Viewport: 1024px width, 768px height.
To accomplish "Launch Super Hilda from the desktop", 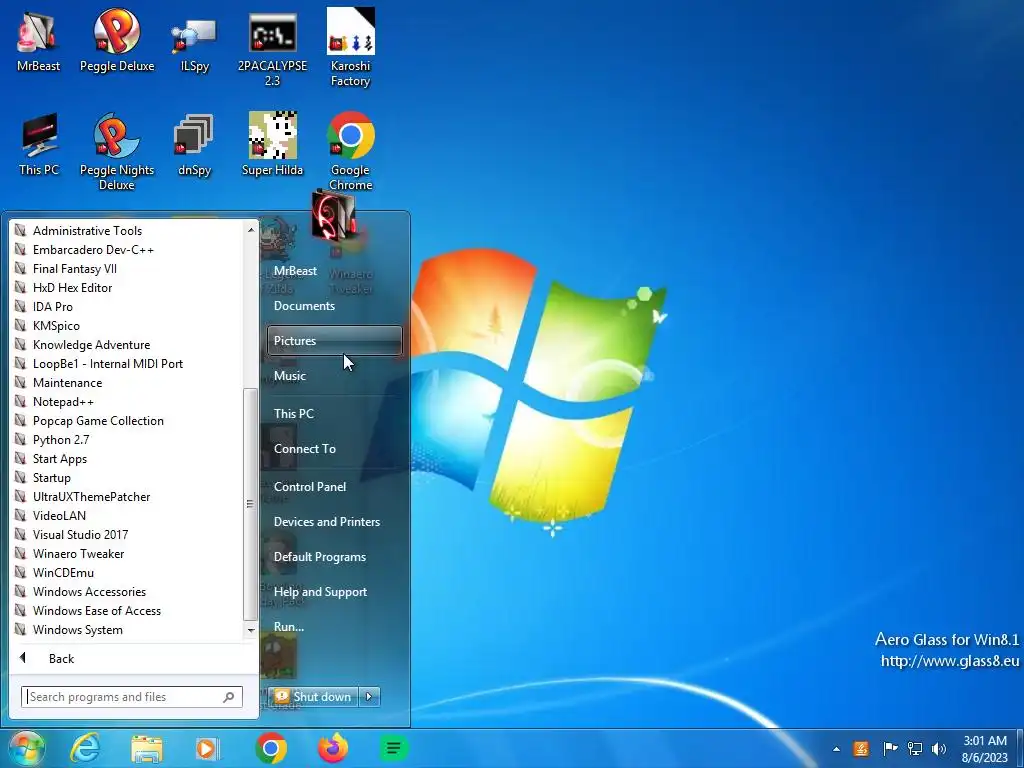I will (x=272, y=144).
